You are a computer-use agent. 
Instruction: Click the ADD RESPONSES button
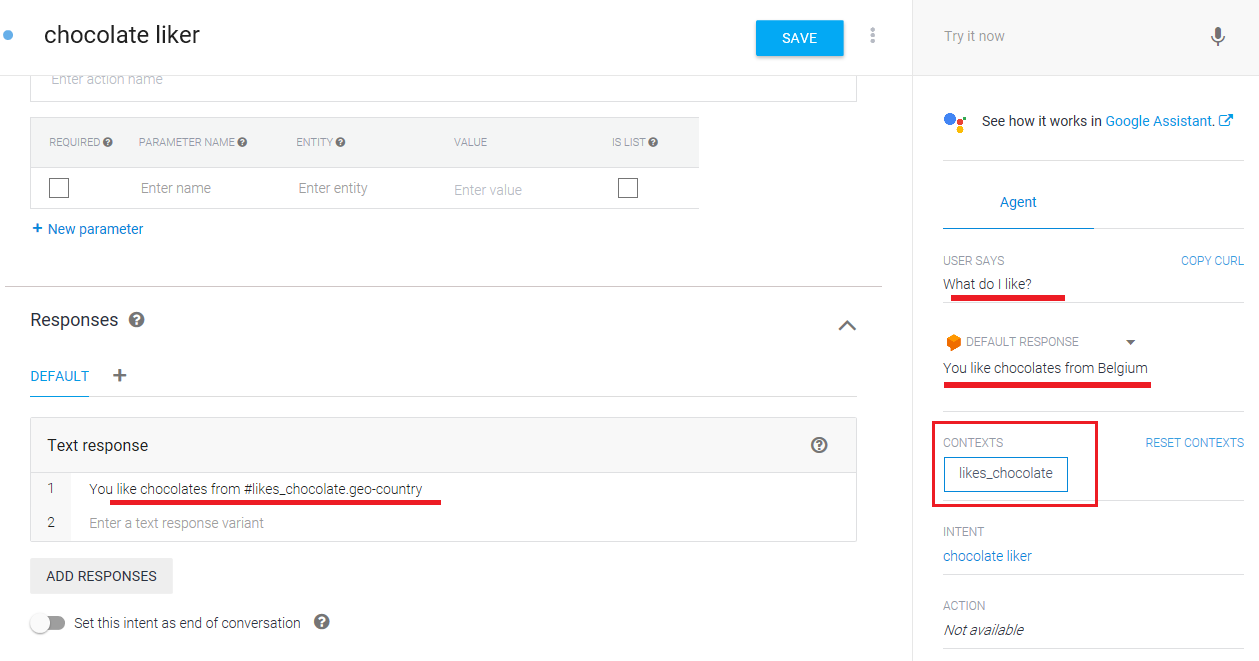click(x=101, y=576)
